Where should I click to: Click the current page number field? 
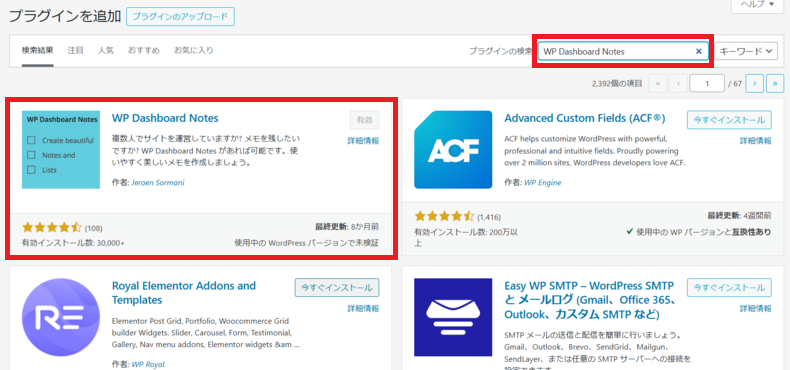(707, 84)
